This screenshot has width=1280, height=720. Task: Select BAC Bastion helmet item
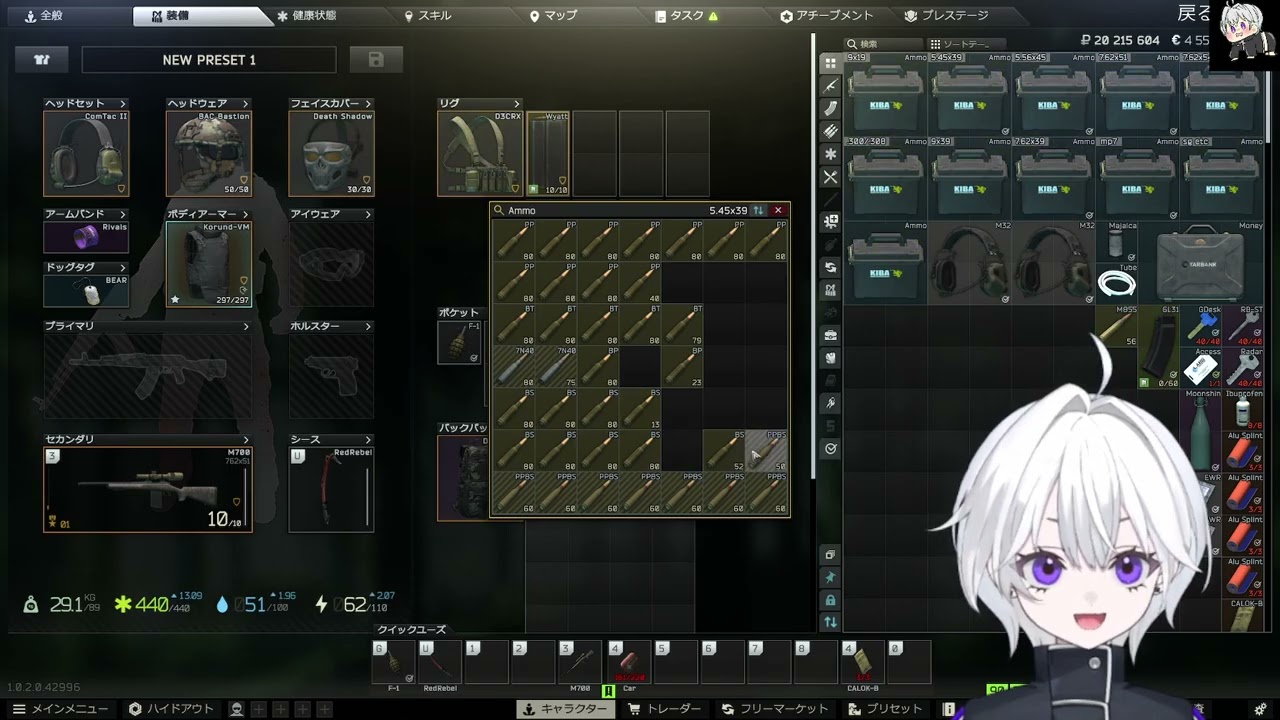(209, 153)
